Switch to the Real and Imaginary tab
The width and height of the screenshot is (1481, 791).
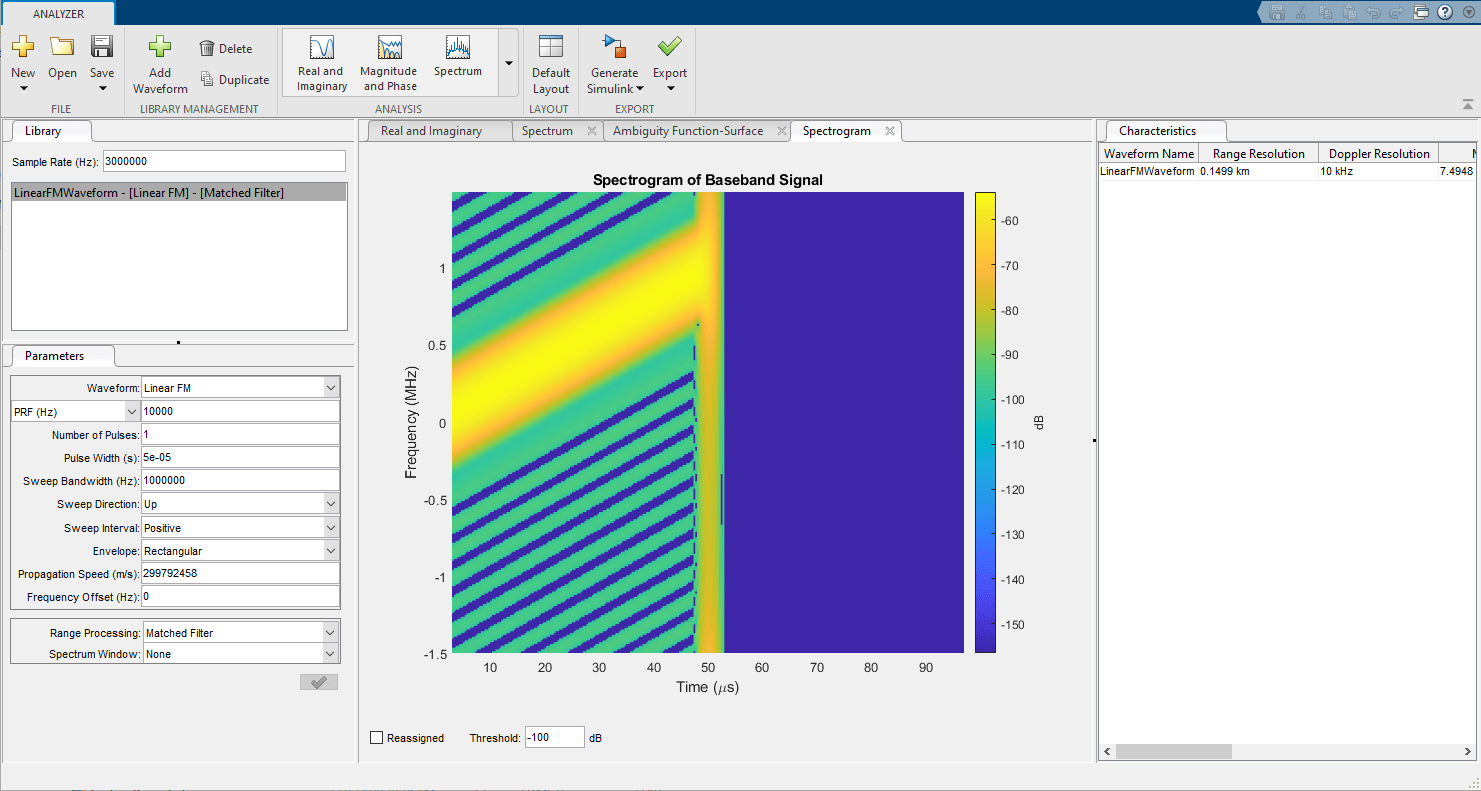tap(431, 131)
